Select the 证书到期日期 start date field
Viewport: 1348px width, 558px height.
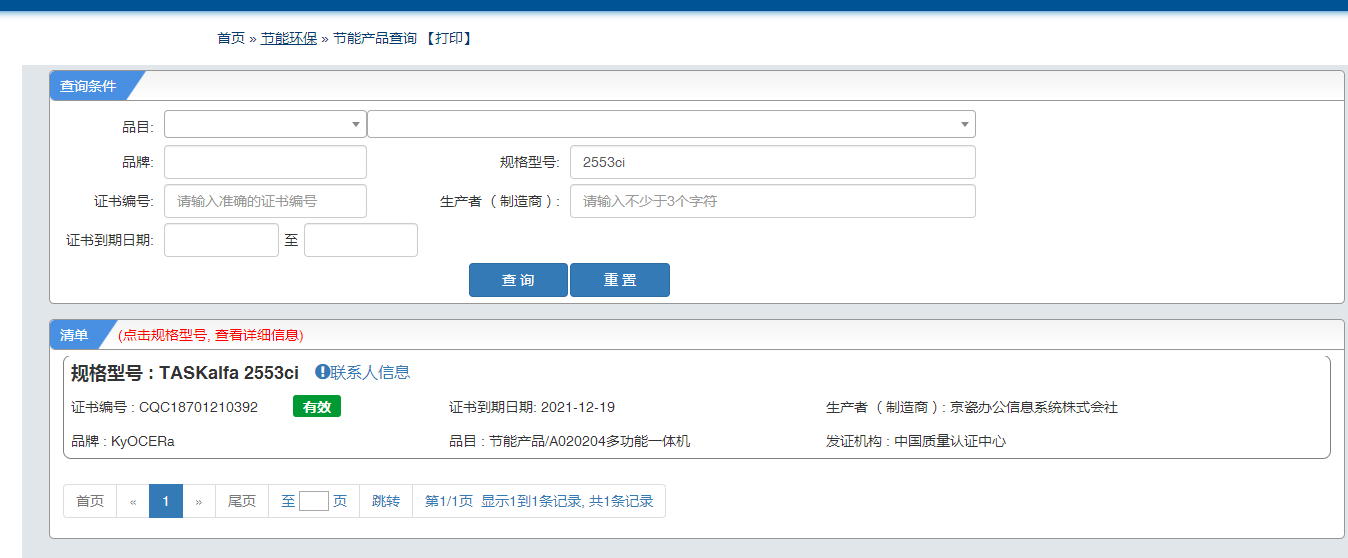(x=221, y=240)
